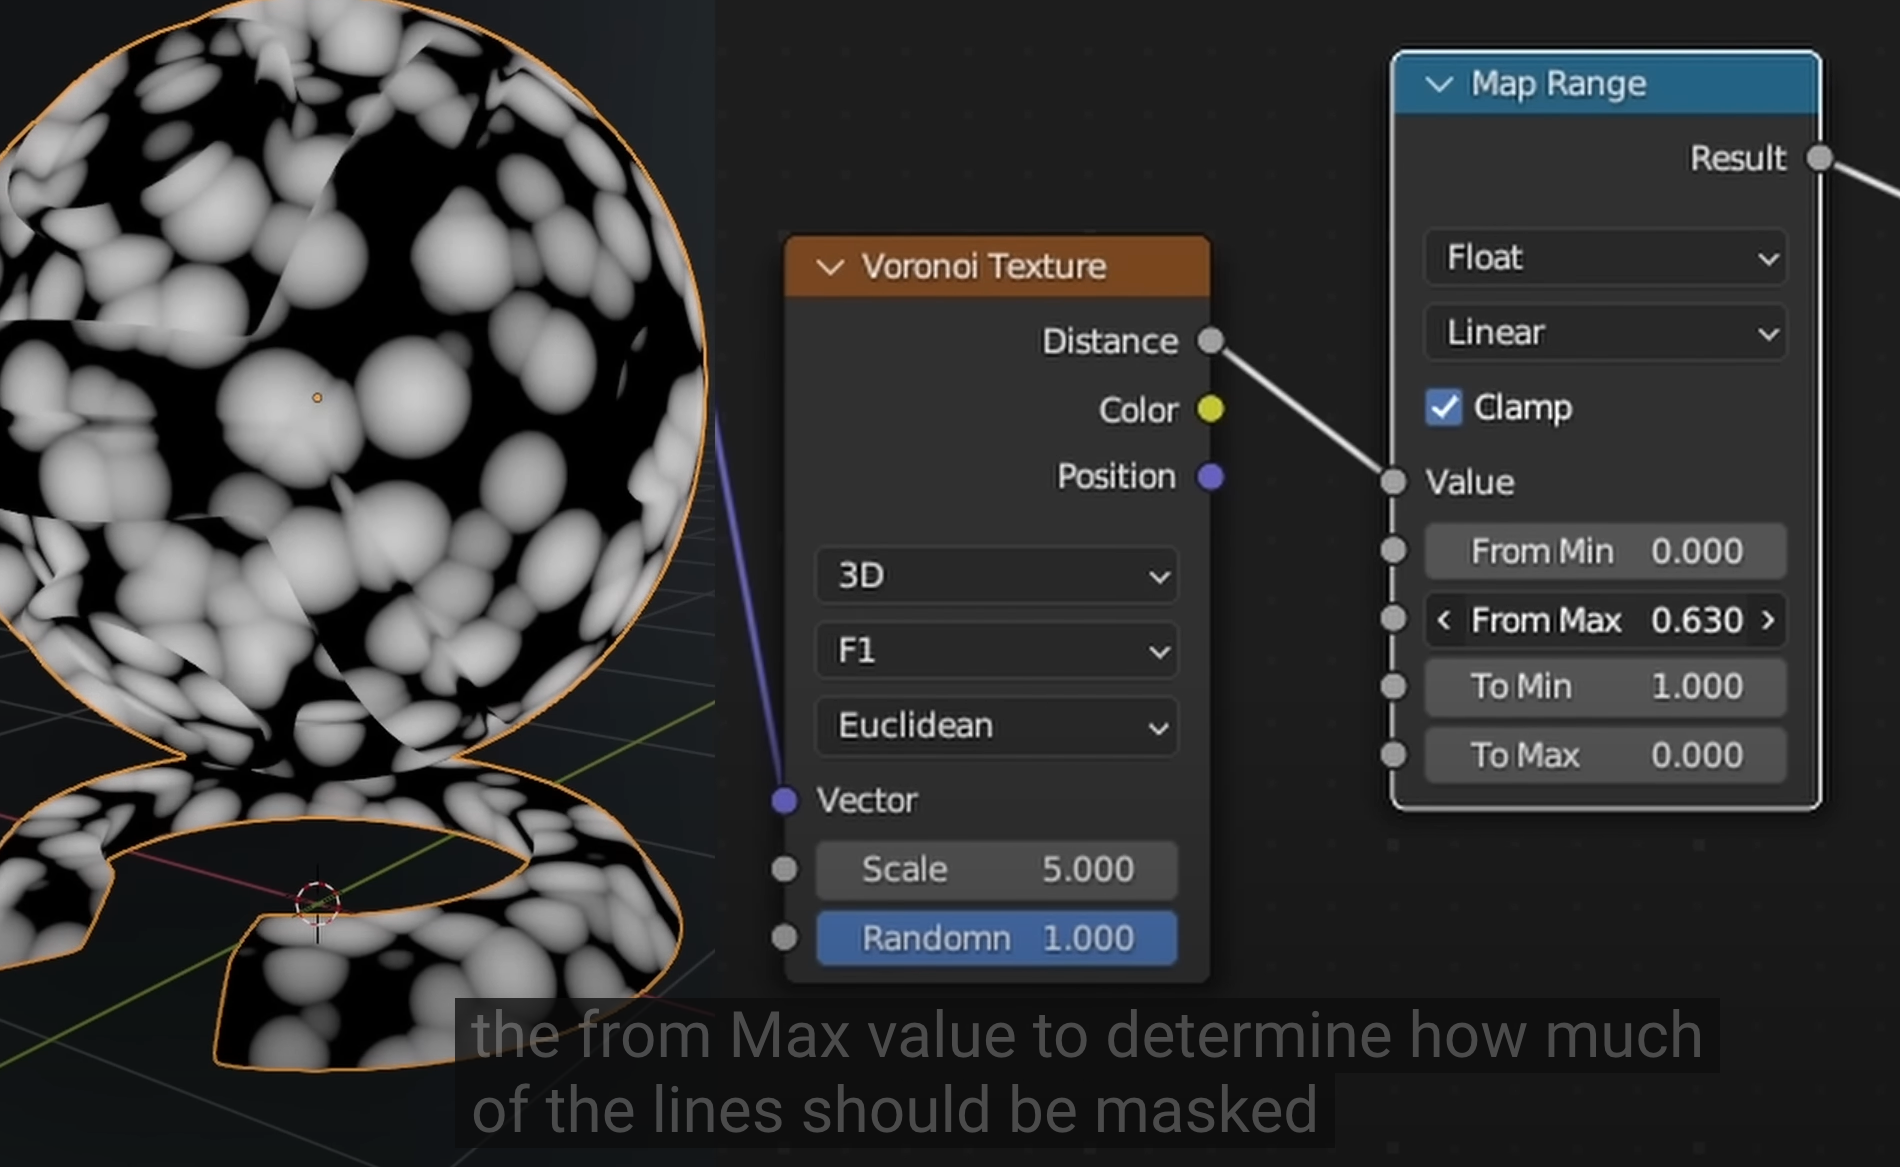Click the Distance output socket
This screenshot has height=1167, width=1900.
1210,341
